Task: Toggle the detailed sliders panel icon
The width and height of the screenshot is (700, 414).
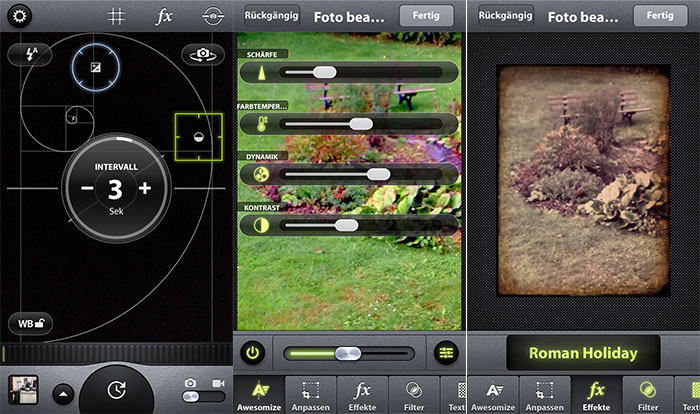Action: (x=446, y=353)
